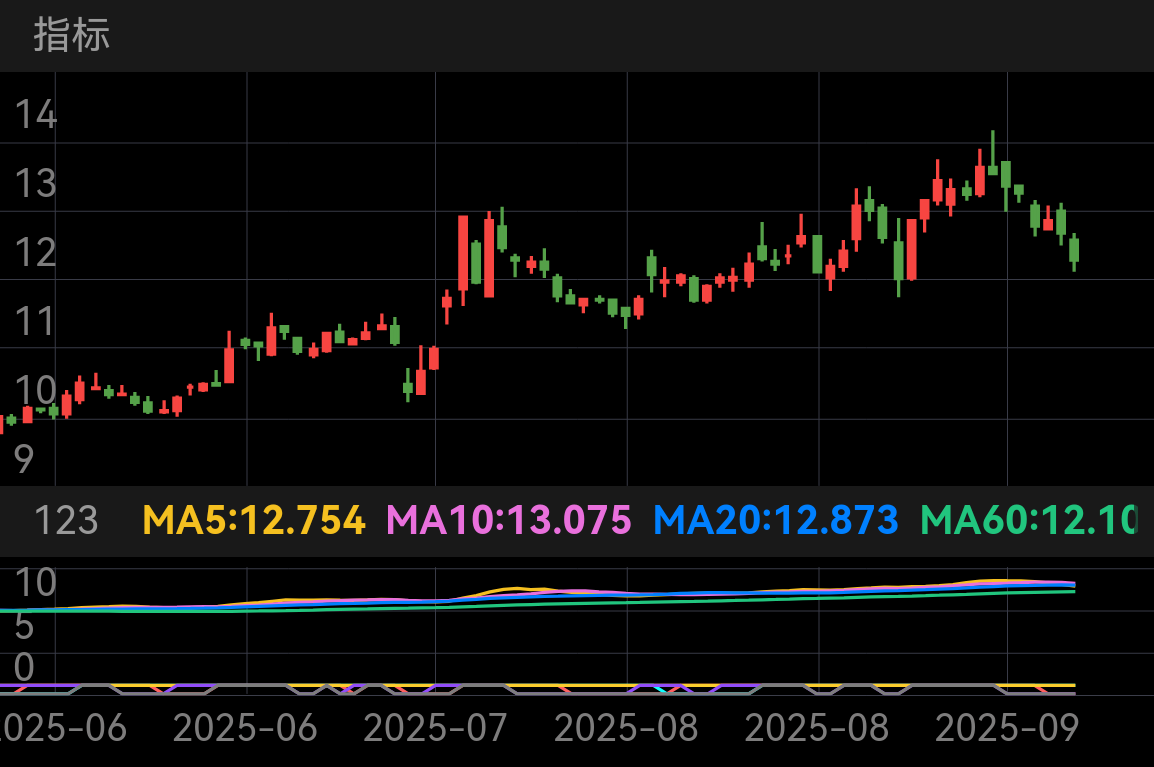This screenshot has width=1154, height=767.
Task: Click the 12 price axis label
Action: pyautogui.click(x=35, y=252)
